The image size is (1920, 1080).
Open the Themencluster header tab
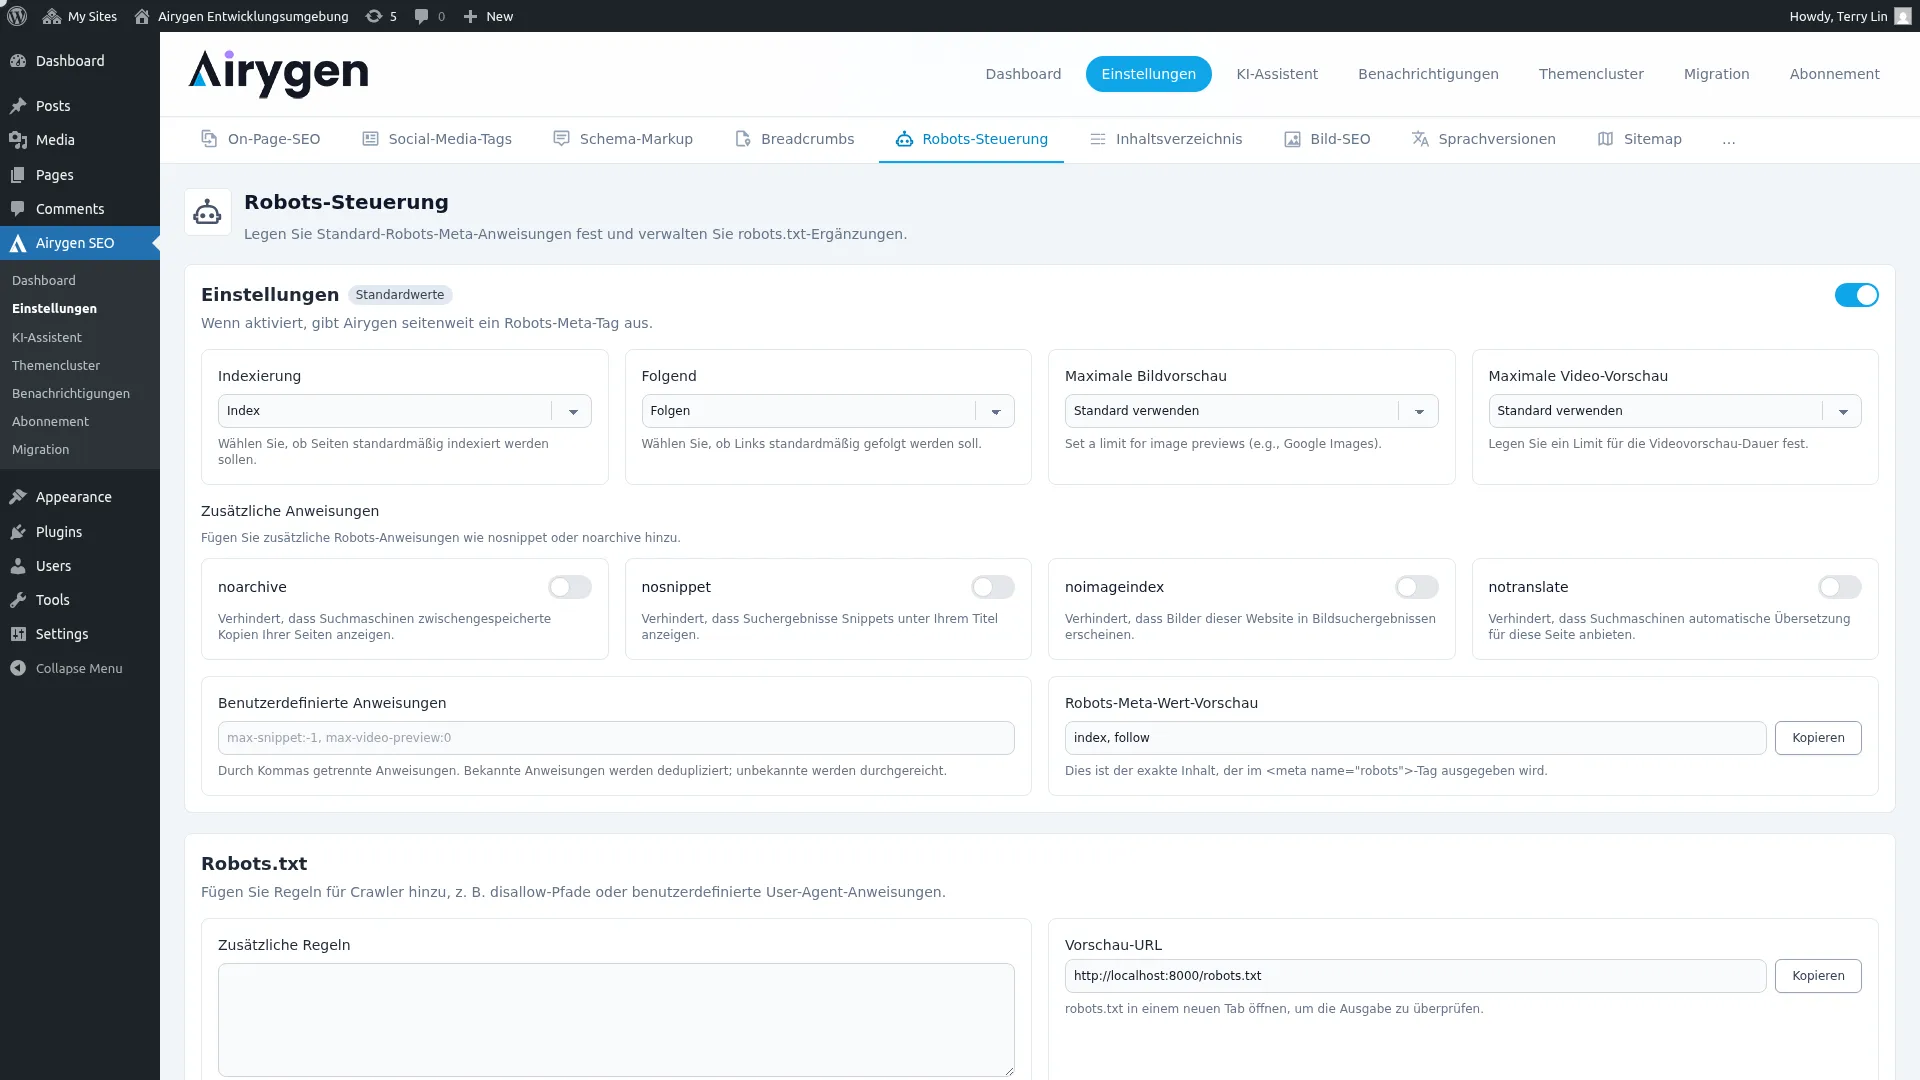[x=1591, y=74]
